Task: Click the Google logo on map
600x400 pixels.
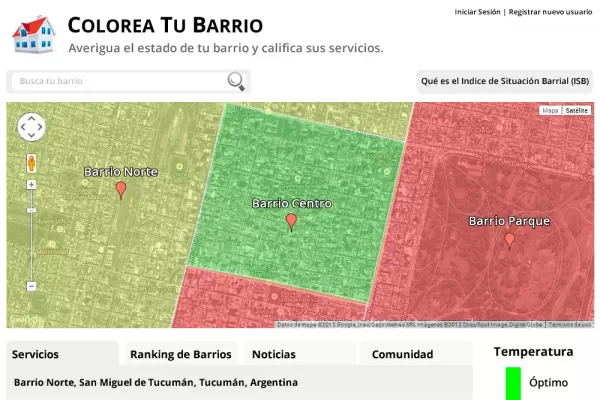Action: click(25, 318)
